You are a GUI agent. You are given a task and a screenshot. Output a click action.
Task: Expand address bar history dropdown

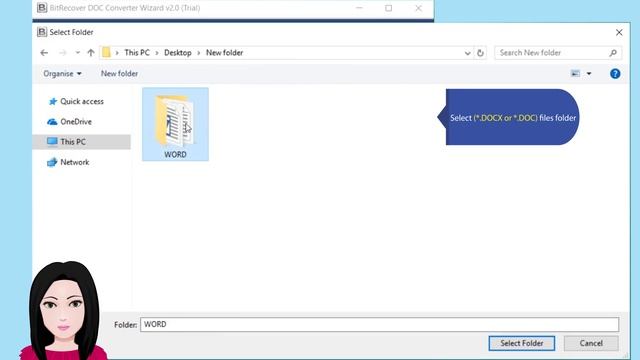(467, 53)
